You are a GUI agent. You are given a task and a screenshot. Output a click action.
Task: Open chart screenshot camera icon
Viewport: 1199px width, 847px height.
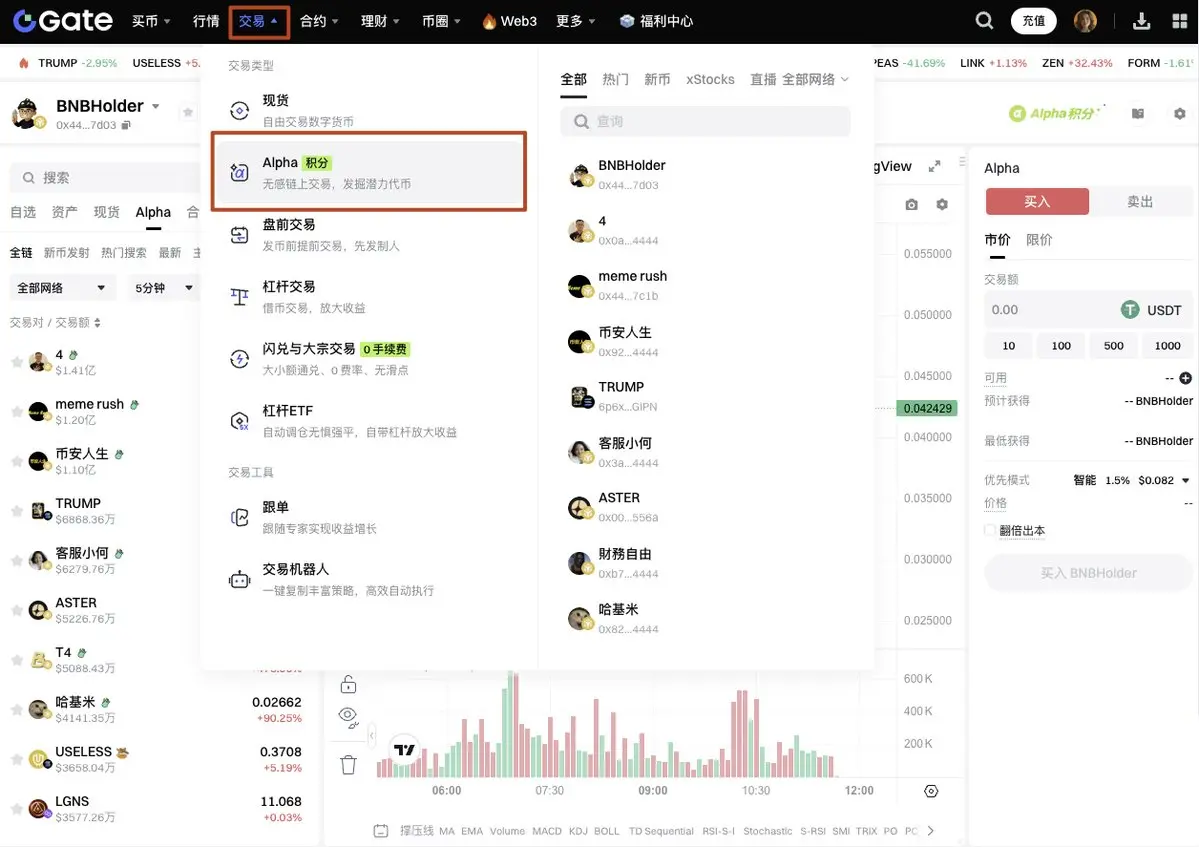click(x=911, y=204)
